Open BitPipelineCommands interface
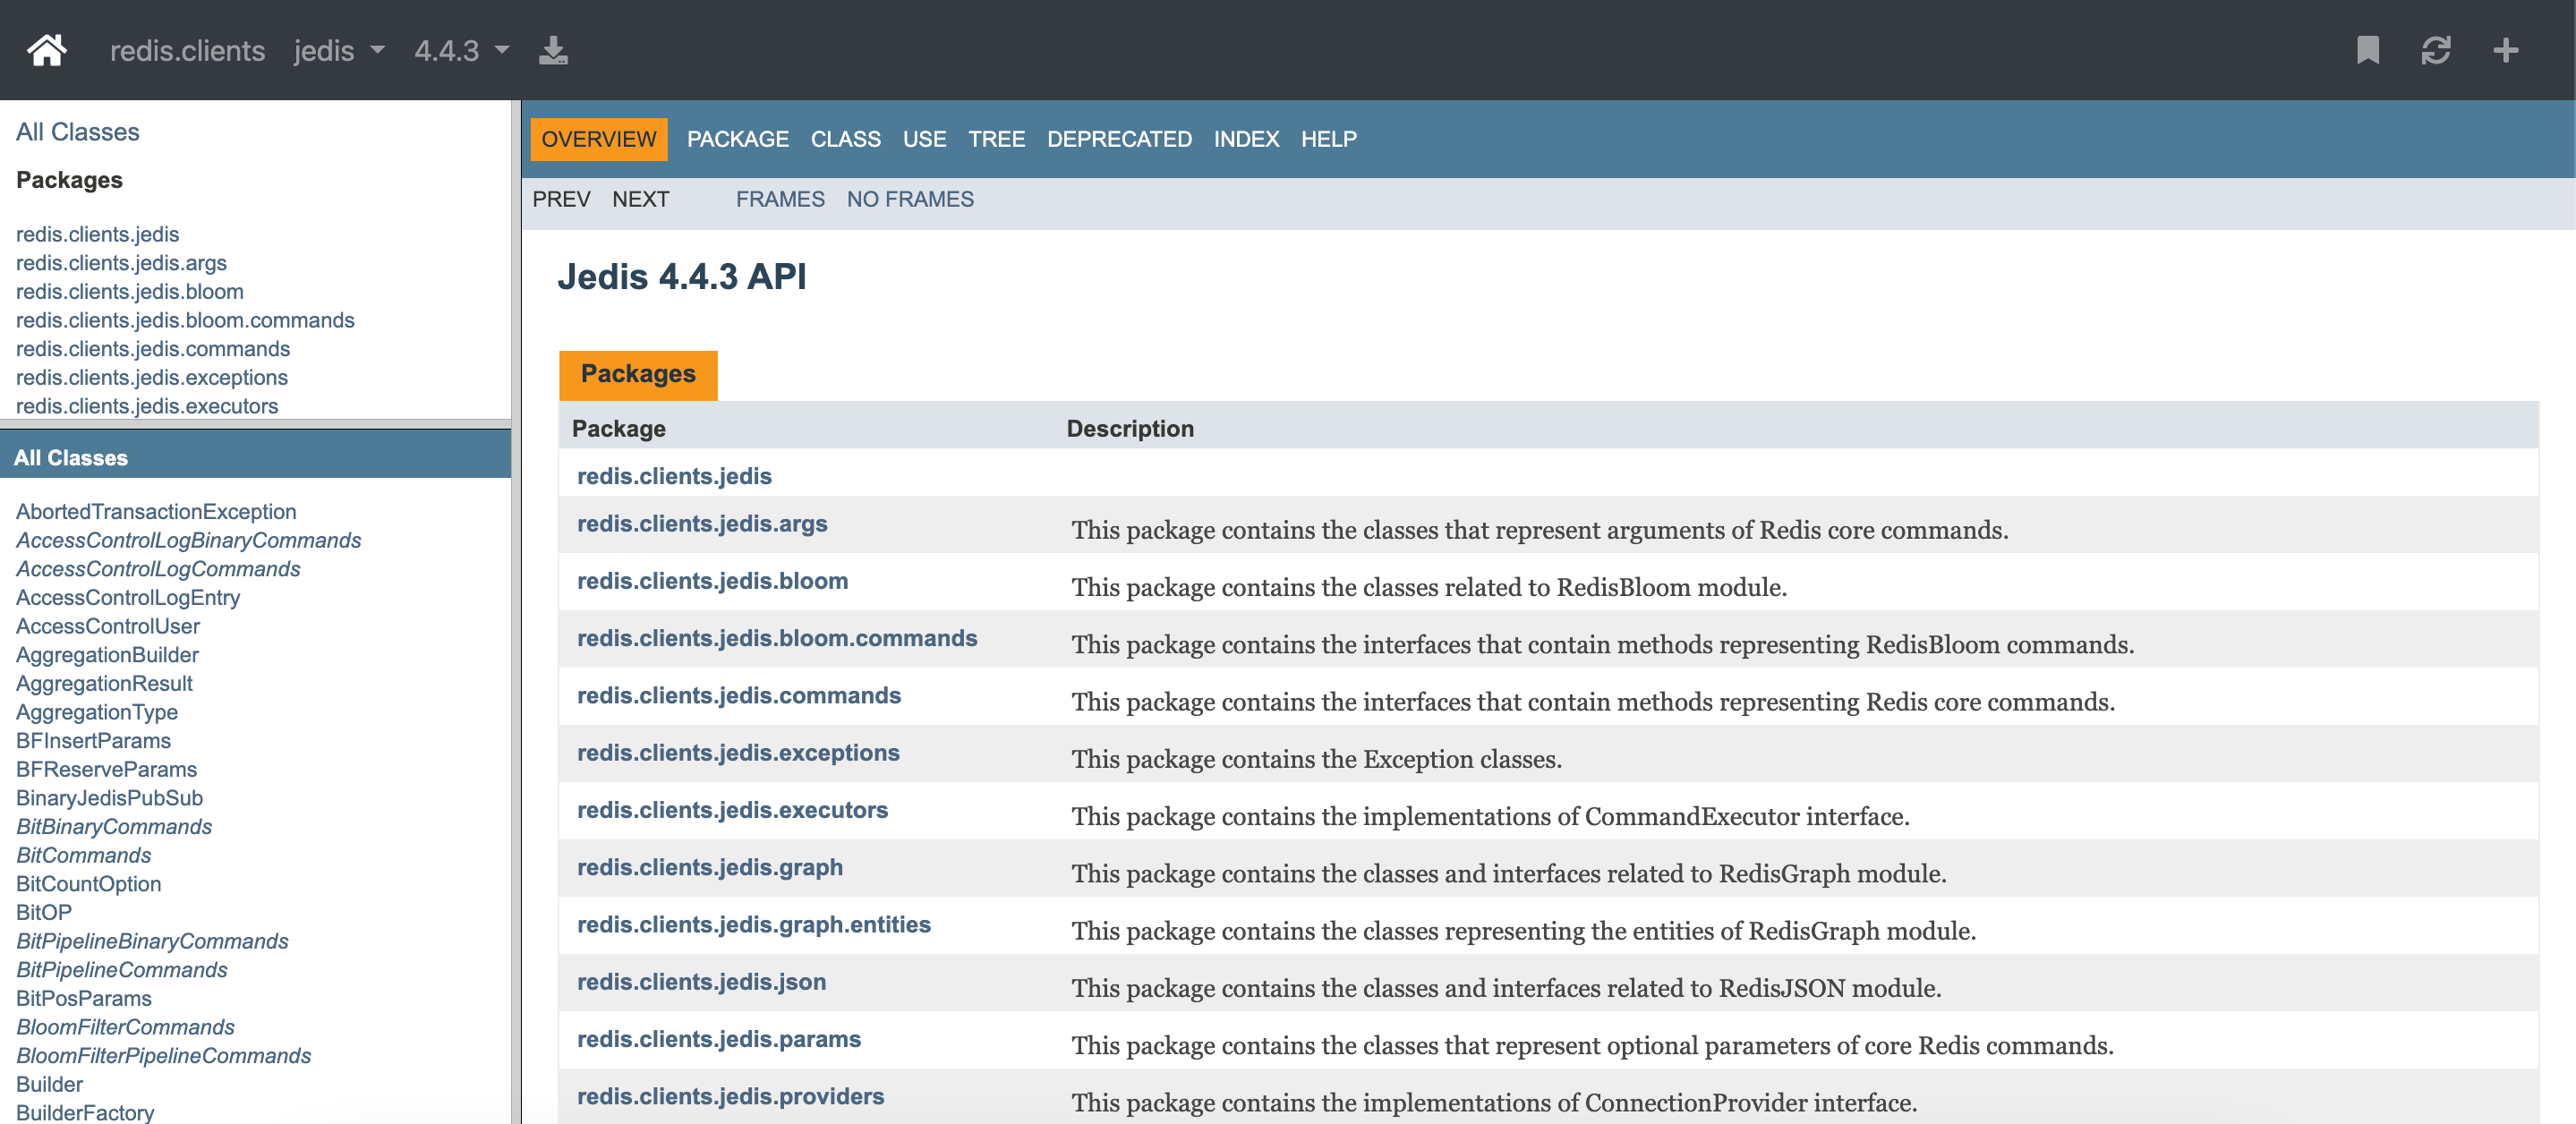The width and height of the screenshot is (2576, 1124). (121, 970)
